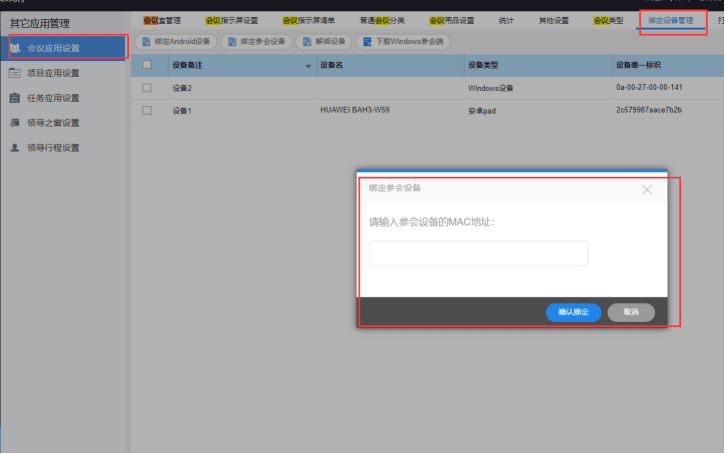Click the 领导之窗设置 sidebar icon
This screenshot has height=454, width=725.
point(15,123)
